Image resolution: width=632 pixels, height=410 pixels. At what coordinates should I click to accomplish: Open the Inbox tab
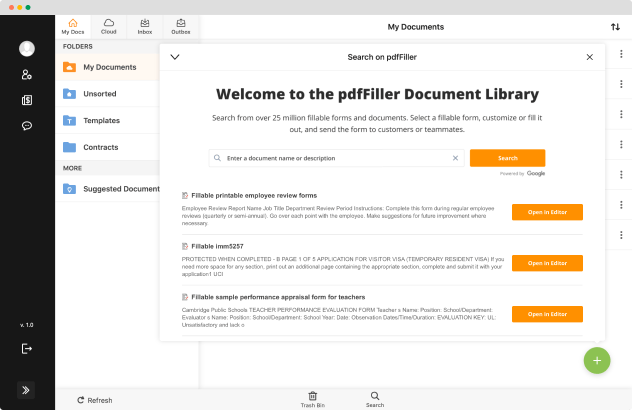click(x=145, y=27)
